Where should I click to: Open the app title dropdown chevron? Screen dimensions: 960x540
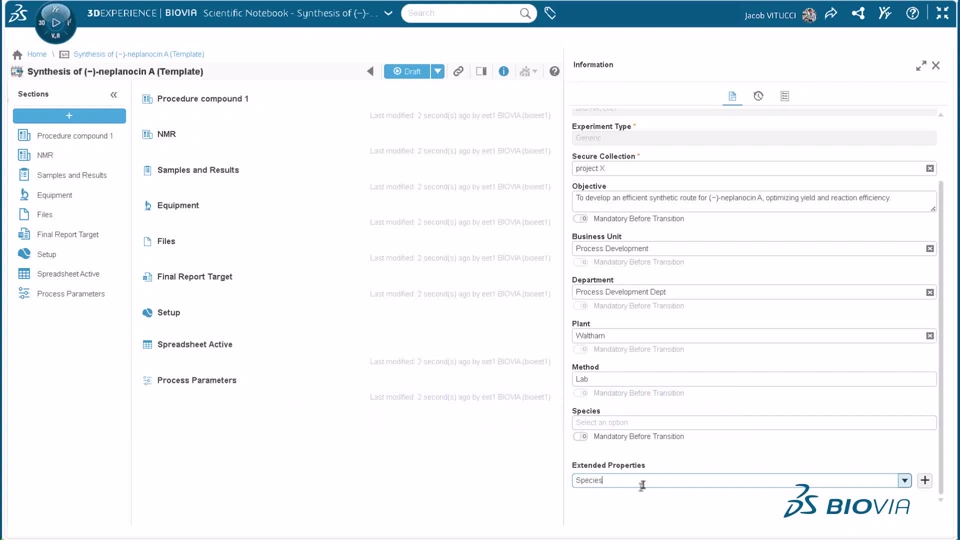[x=388, y=13]
